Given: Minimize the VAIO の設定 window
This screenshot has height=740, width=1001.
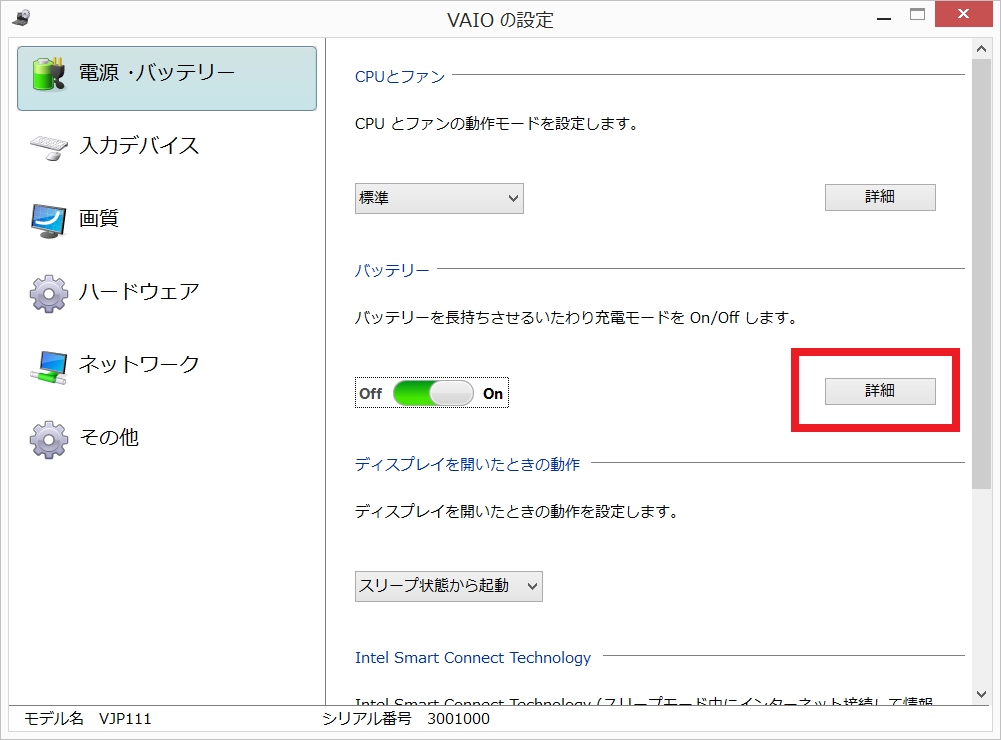Looking at the screenshot, I should 884,18.
